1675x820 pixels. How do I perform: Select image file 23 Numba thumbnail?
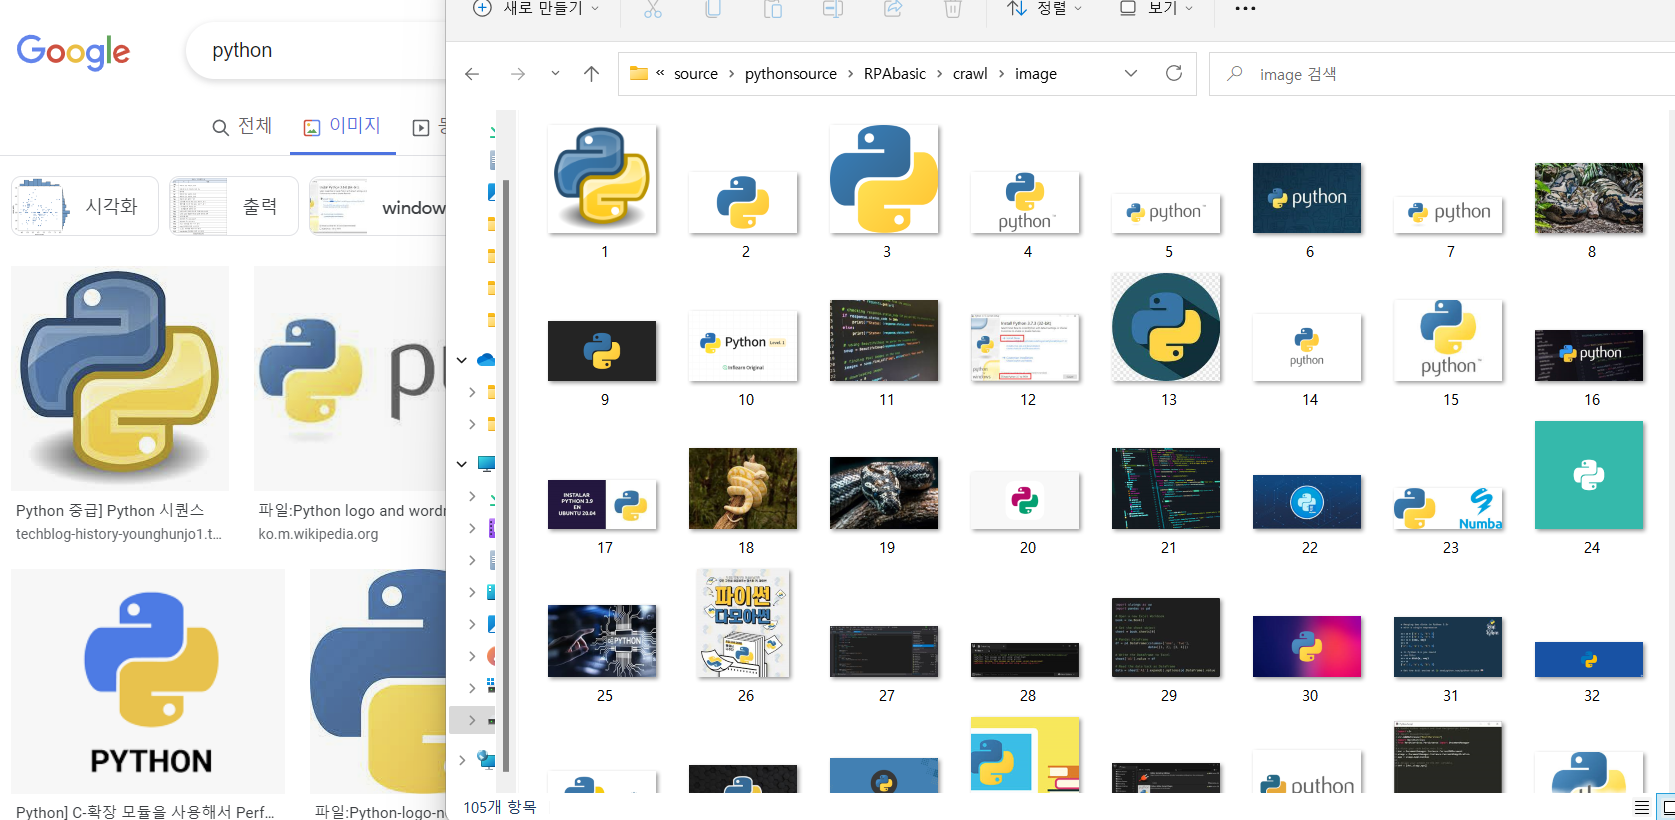click(1448, 508)
